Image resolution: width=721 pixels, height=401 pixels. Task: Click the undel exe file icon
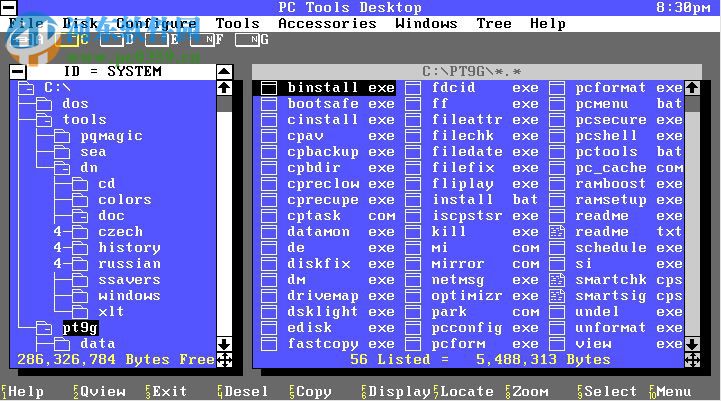(557, 312)
